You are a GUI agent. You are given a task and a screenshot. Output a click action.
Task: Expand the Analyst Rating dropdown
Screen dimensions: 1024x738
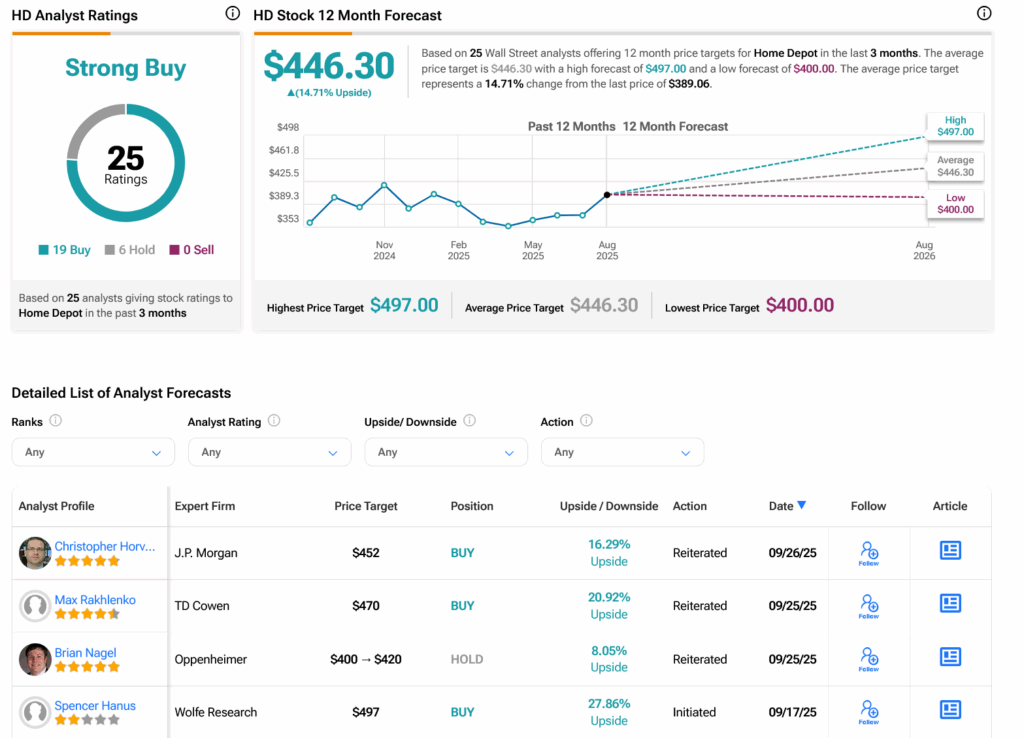(x=269, y=452)
